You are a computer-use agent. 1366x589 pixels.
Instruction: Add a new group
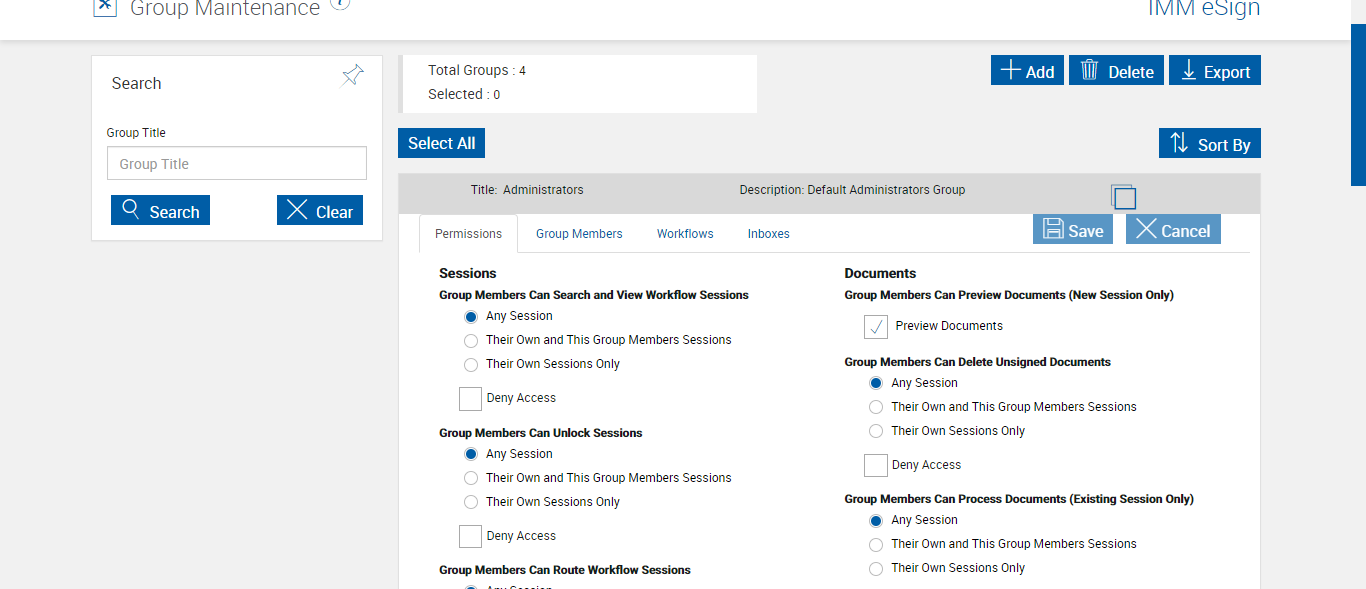(1027, 71)
